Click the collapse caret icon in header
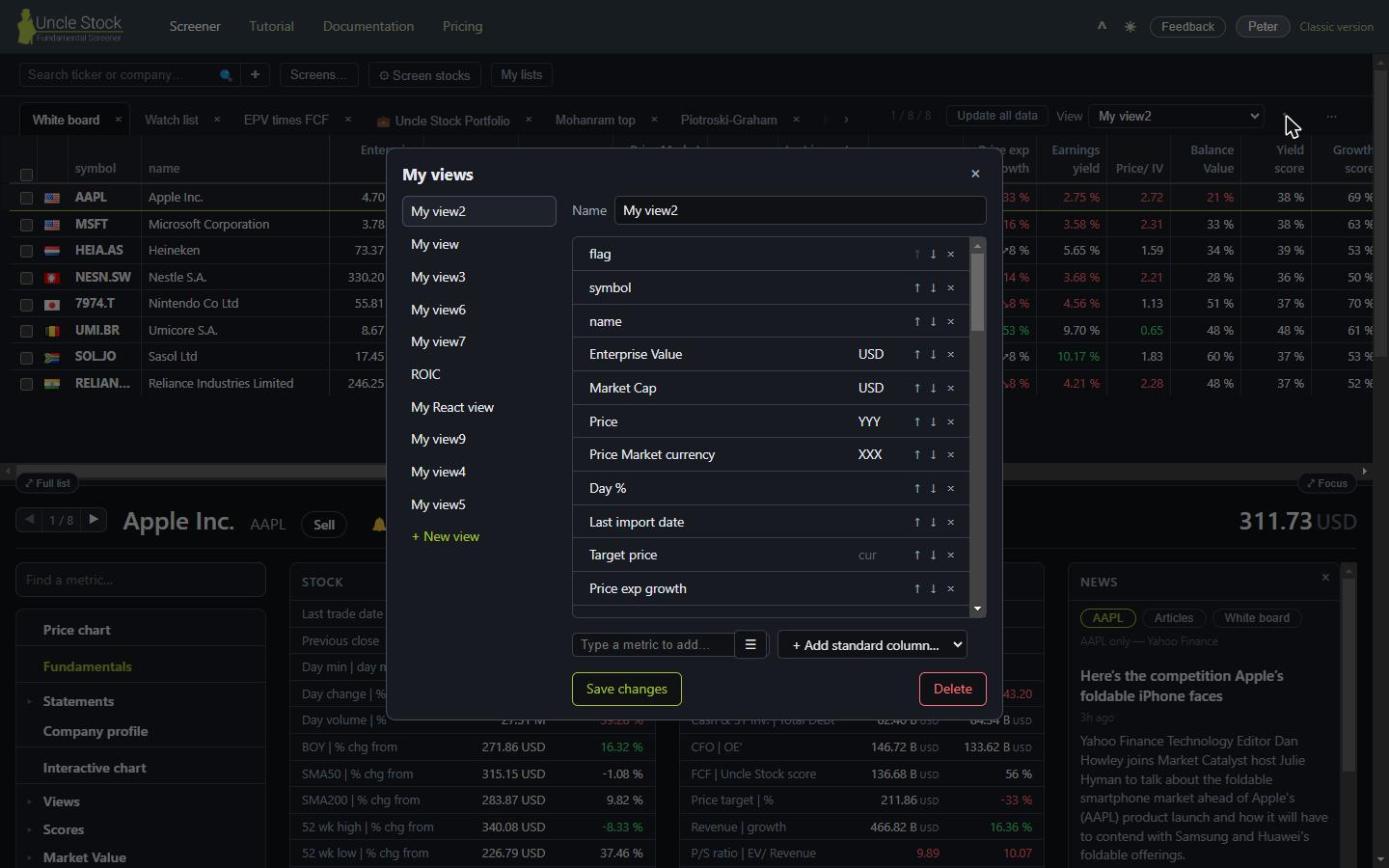1389x868 pixels. coord(1102,27)
